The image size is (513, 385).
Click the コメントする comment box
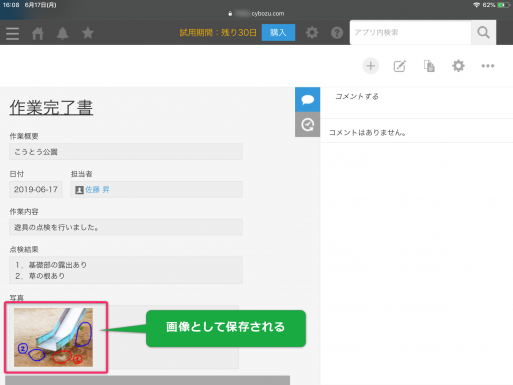tap(417, 97)
